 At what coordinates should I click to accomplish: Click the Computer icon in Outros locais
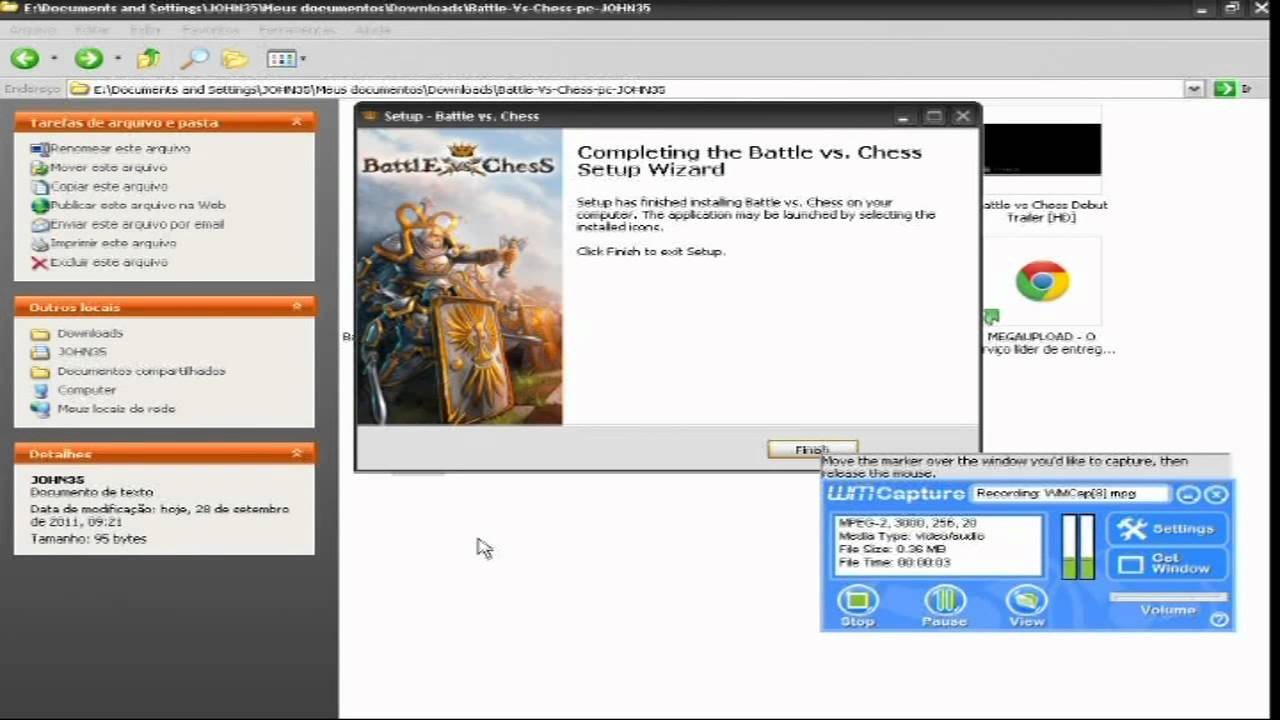point(40,390)
